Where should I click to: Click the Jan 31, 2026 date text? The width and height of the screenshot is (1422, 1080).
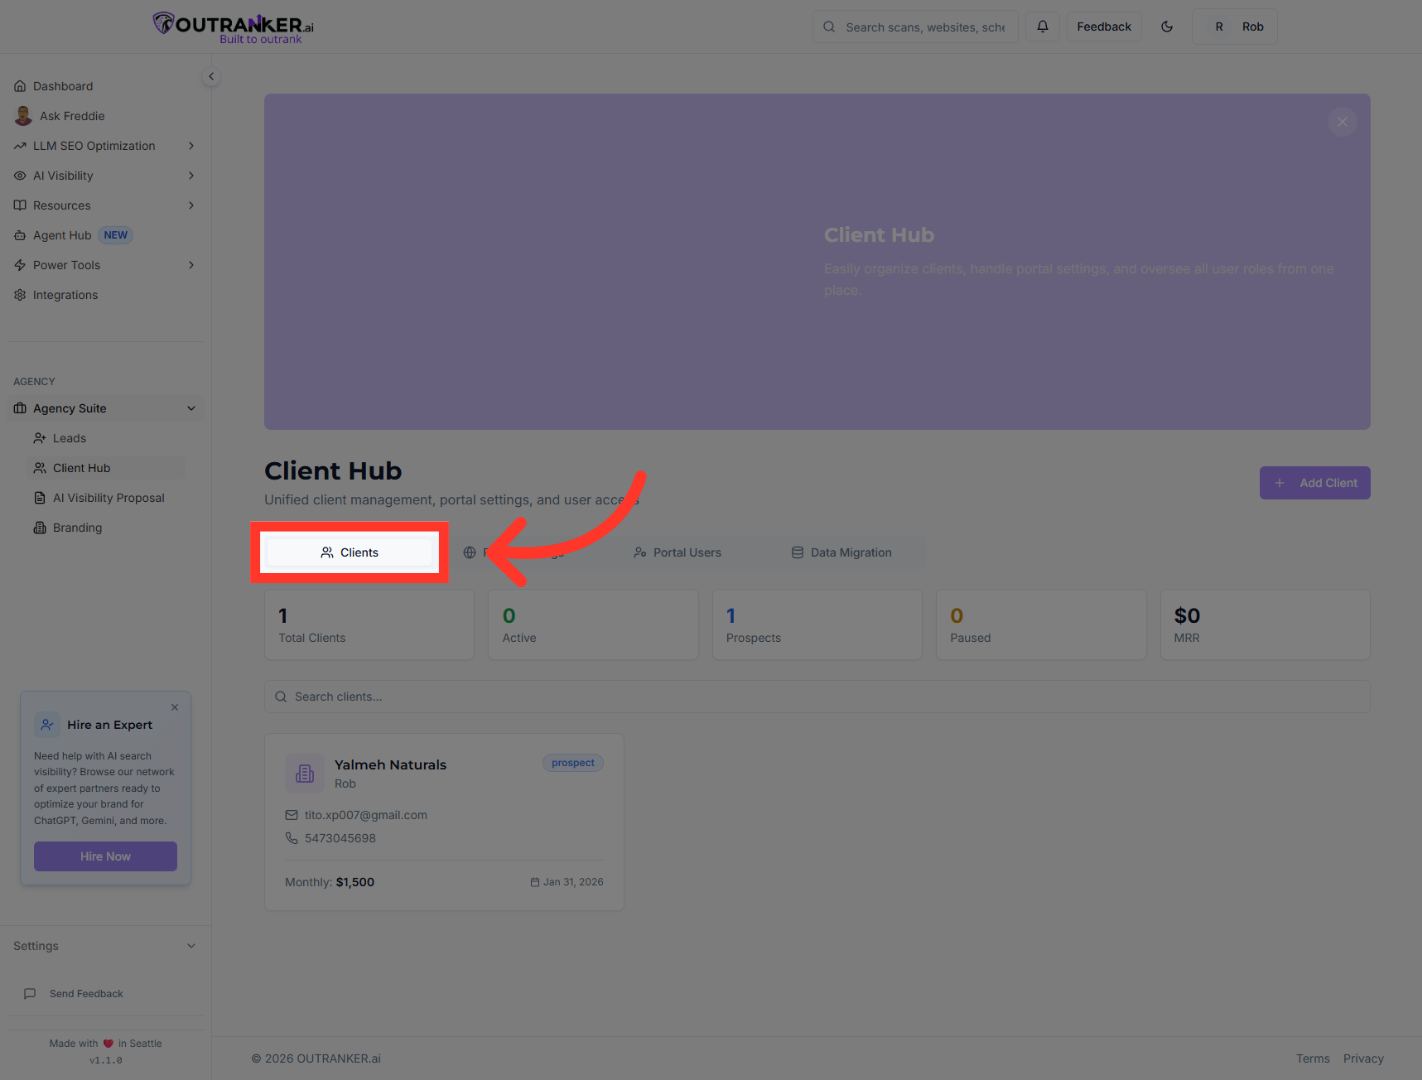(574, 882)
